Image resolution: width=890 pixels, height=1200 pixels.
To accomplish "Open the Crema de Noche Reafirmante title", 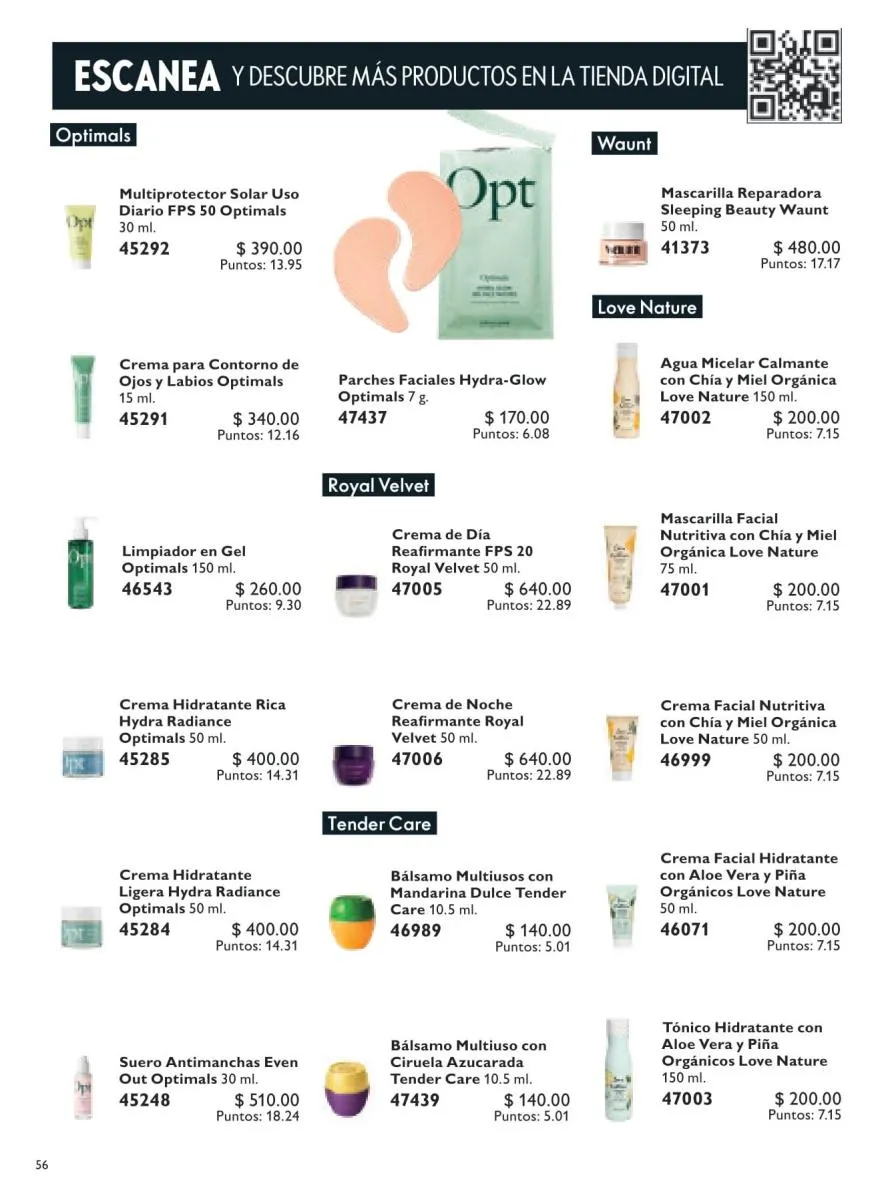I will tap(457, 721).
